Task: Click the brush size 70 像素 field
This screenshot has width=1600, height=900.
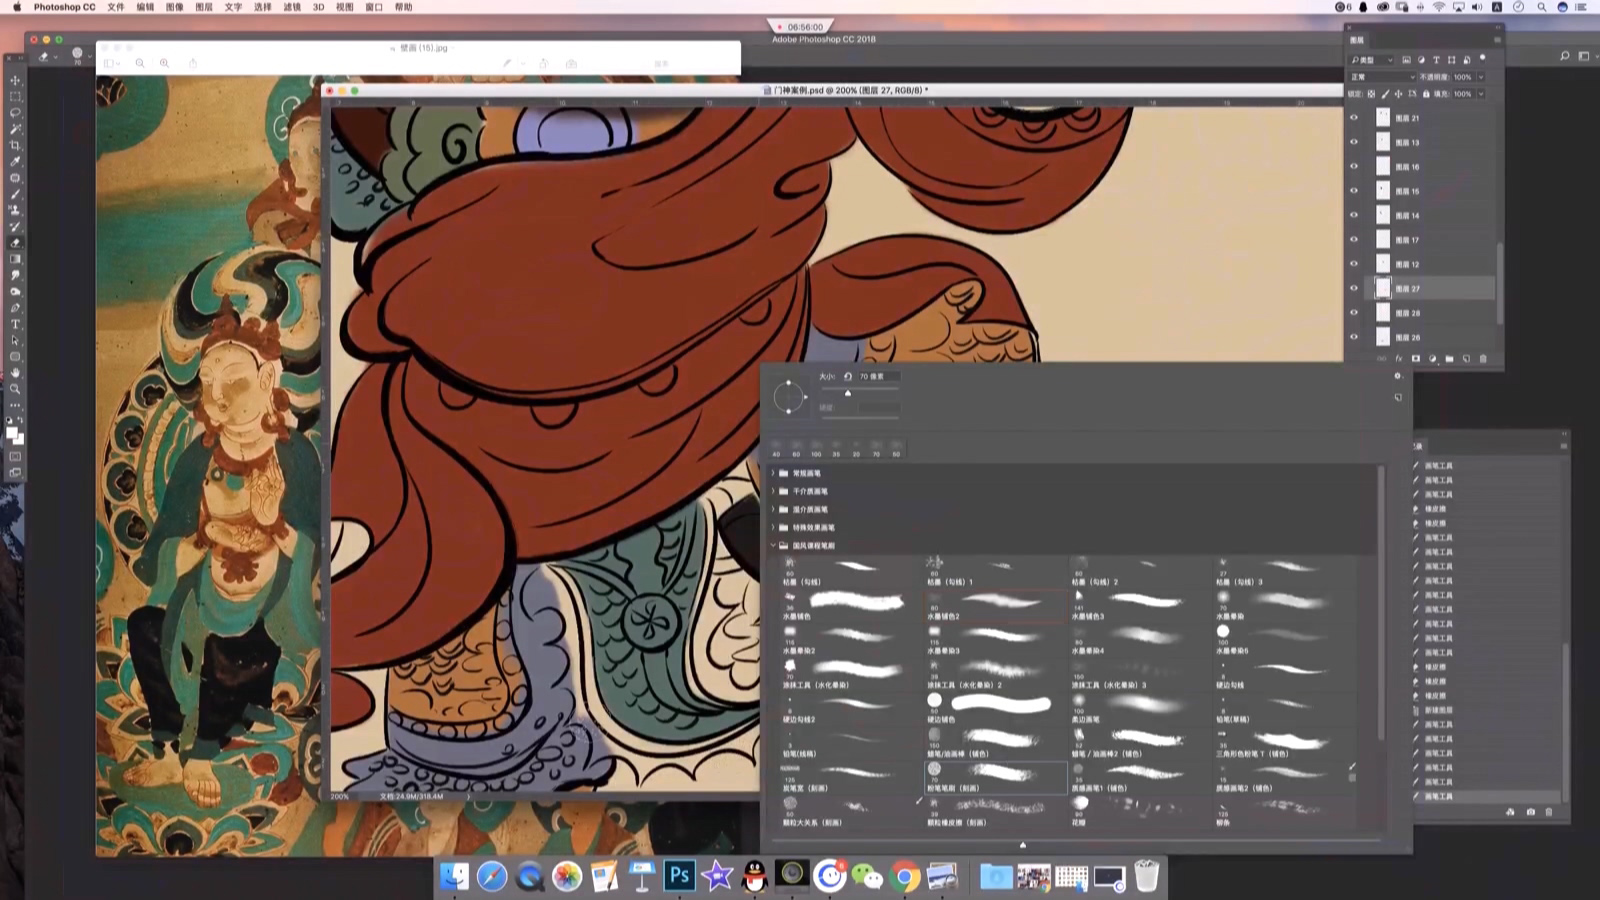Action: coord(878,376)
